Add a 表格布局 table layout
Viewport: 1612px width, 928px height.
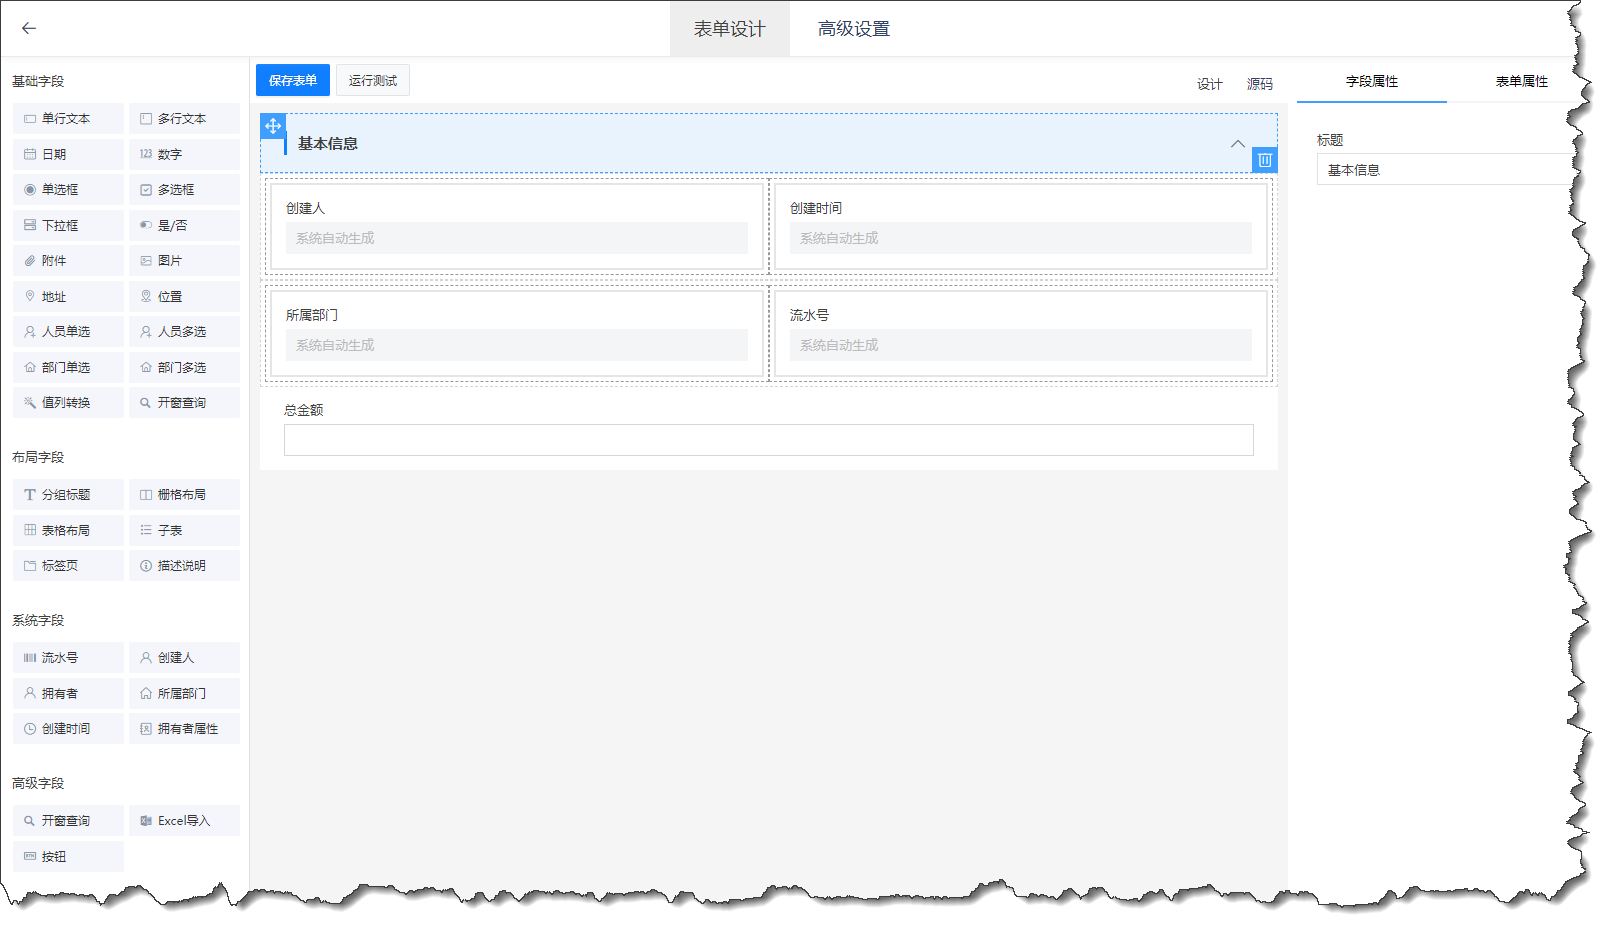tap(68, 530)
